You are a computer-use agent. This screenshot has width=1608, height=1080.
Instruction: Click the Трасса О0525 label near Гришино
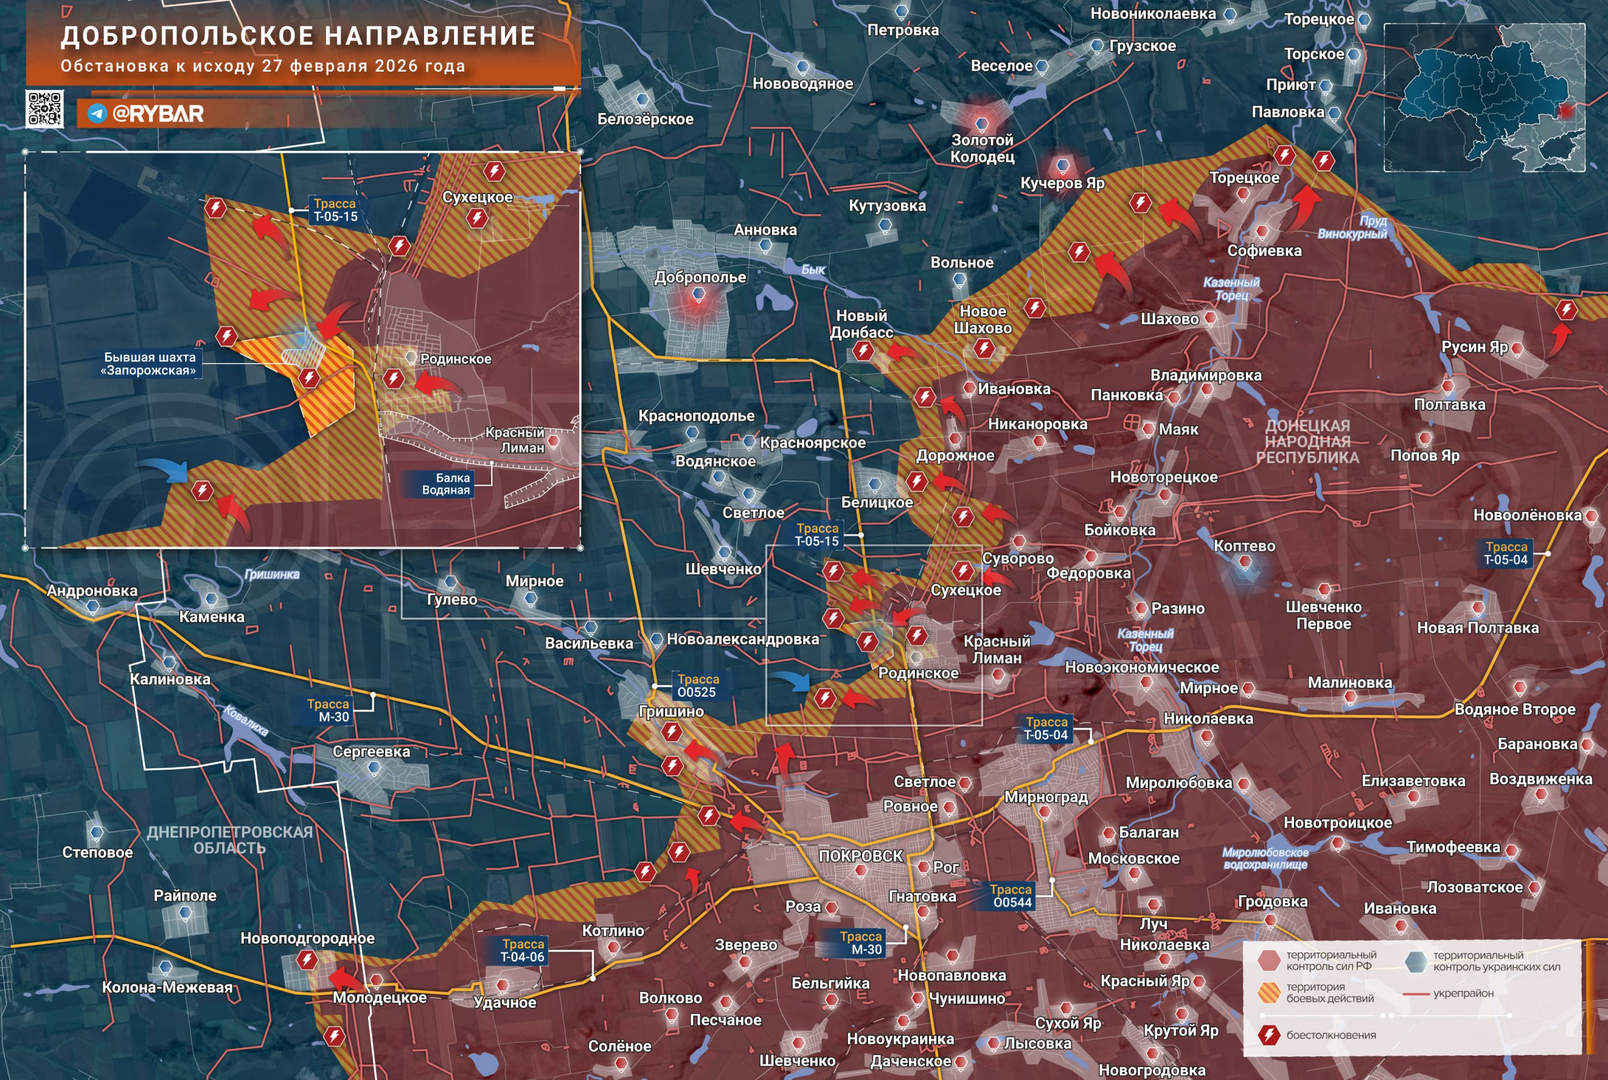tap(696, 686)
